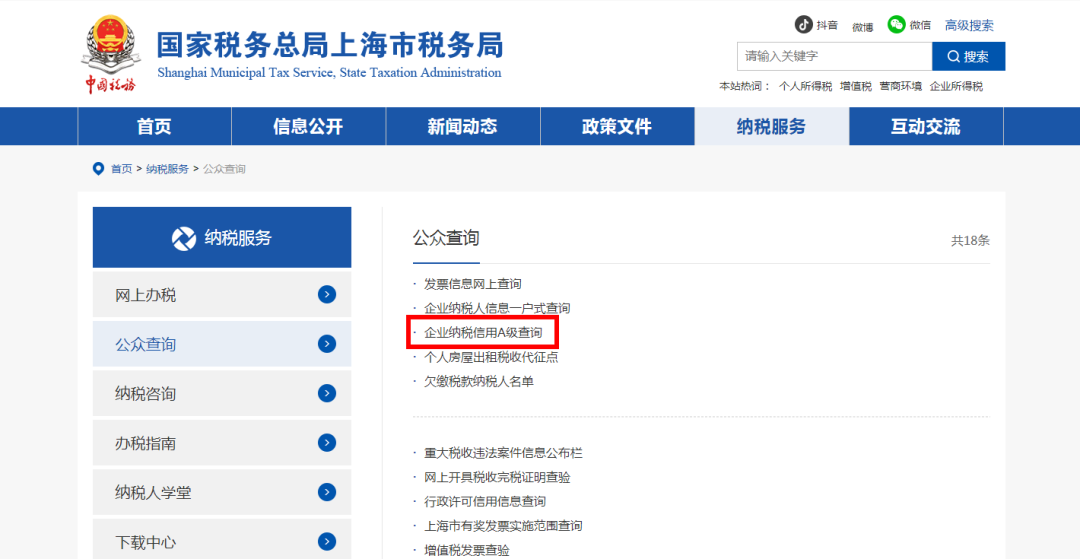Open 增值税发票查验 link
Viewport: 1080px width, 559px height.
(x=467, y=550)
